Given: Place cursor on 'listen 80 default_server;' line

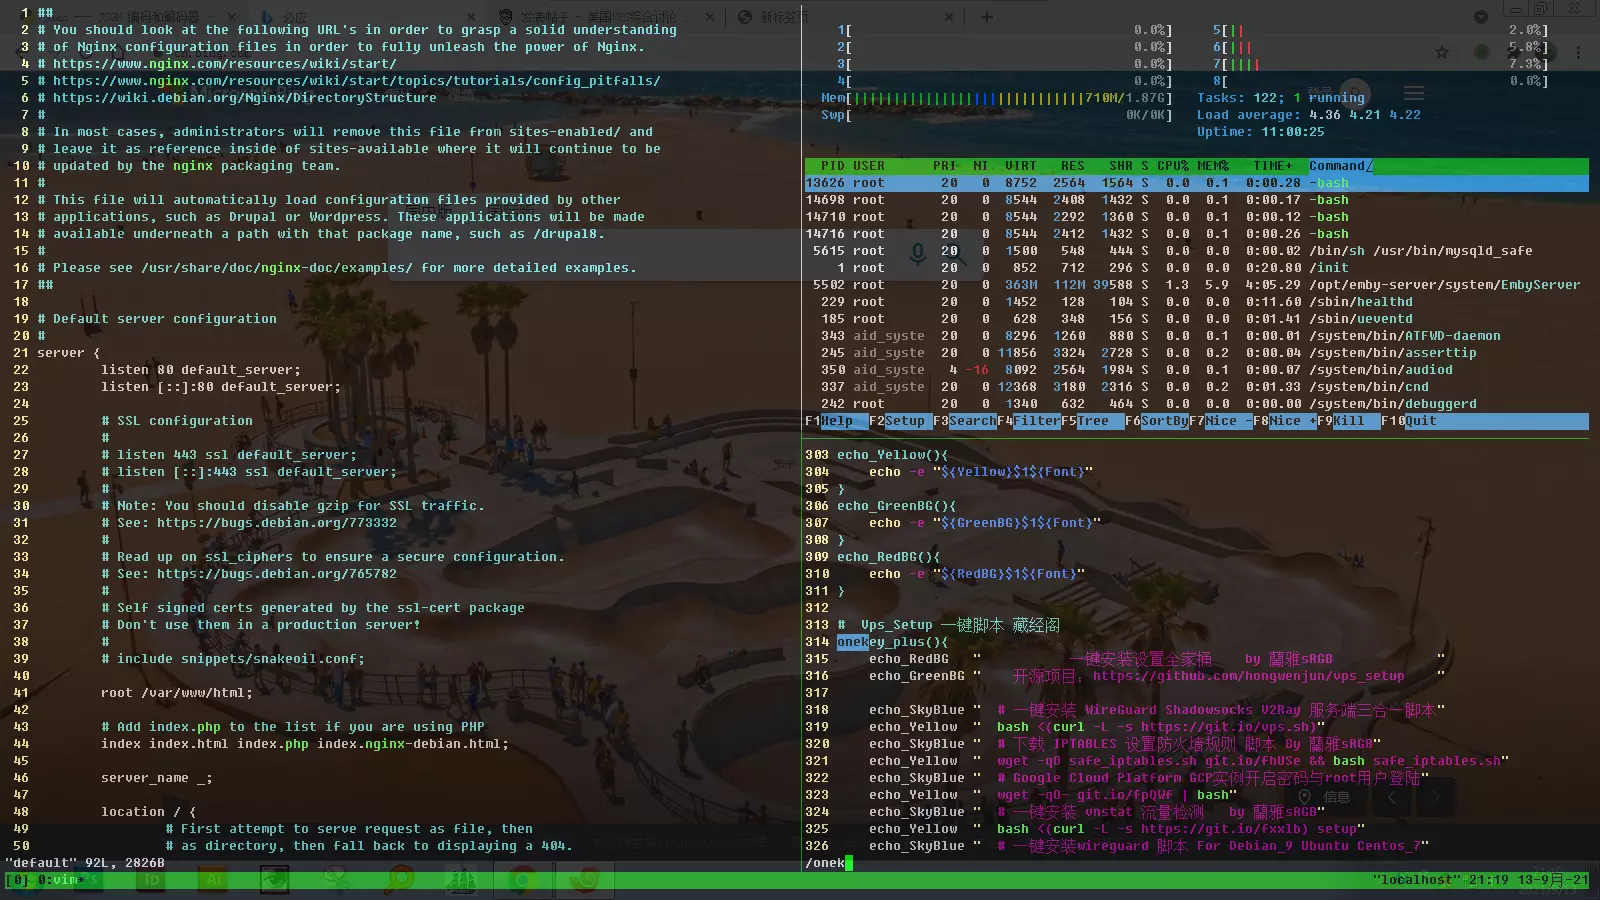Looking at the screenshot, I should (x=201, y=370).
